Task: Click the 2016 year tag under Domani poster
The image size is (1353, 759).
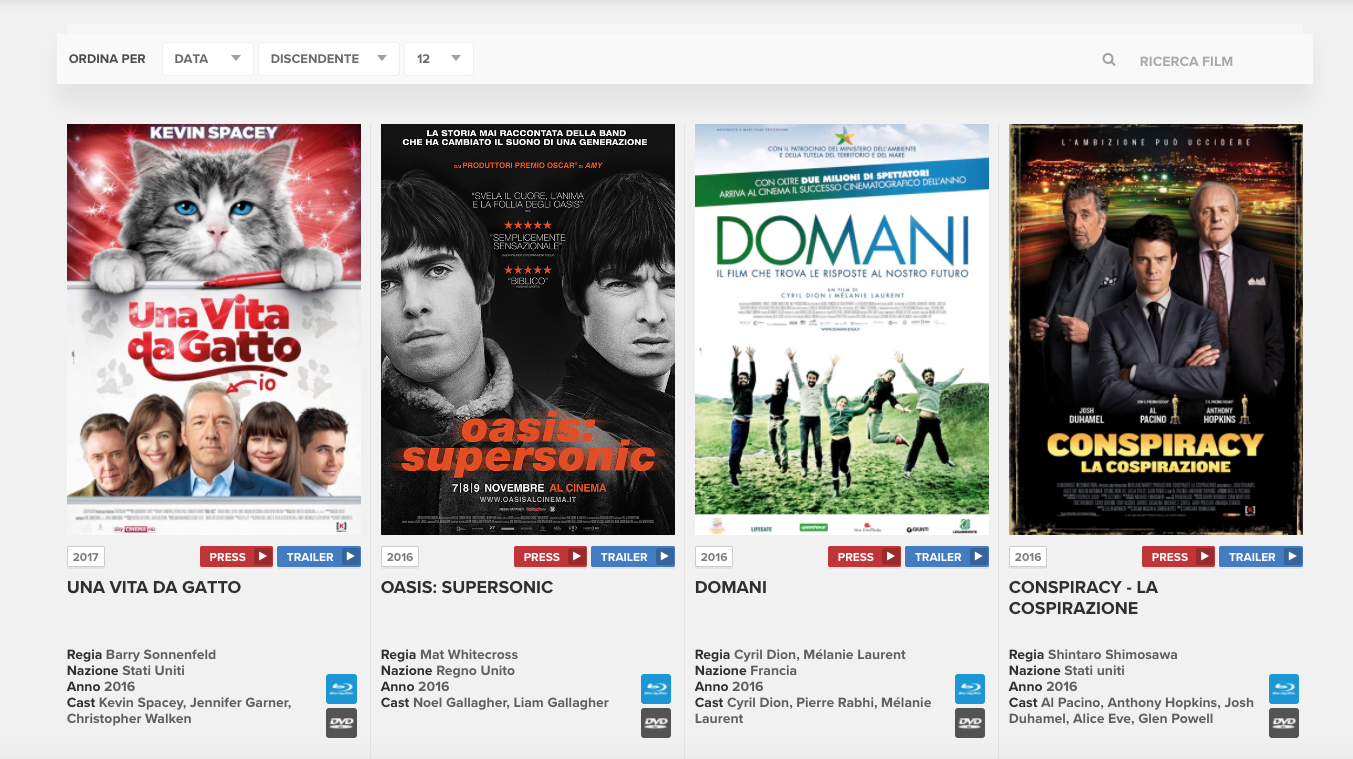Action: coord(714,557)
